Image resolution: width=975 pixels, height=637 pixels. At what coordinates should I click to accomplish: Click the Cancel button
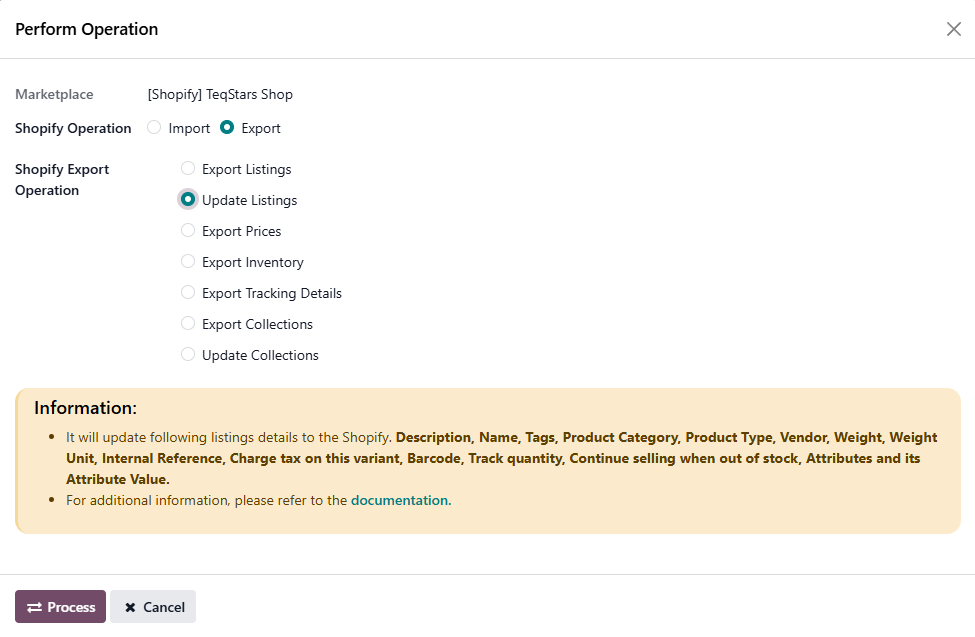click(x=153, y=607)
